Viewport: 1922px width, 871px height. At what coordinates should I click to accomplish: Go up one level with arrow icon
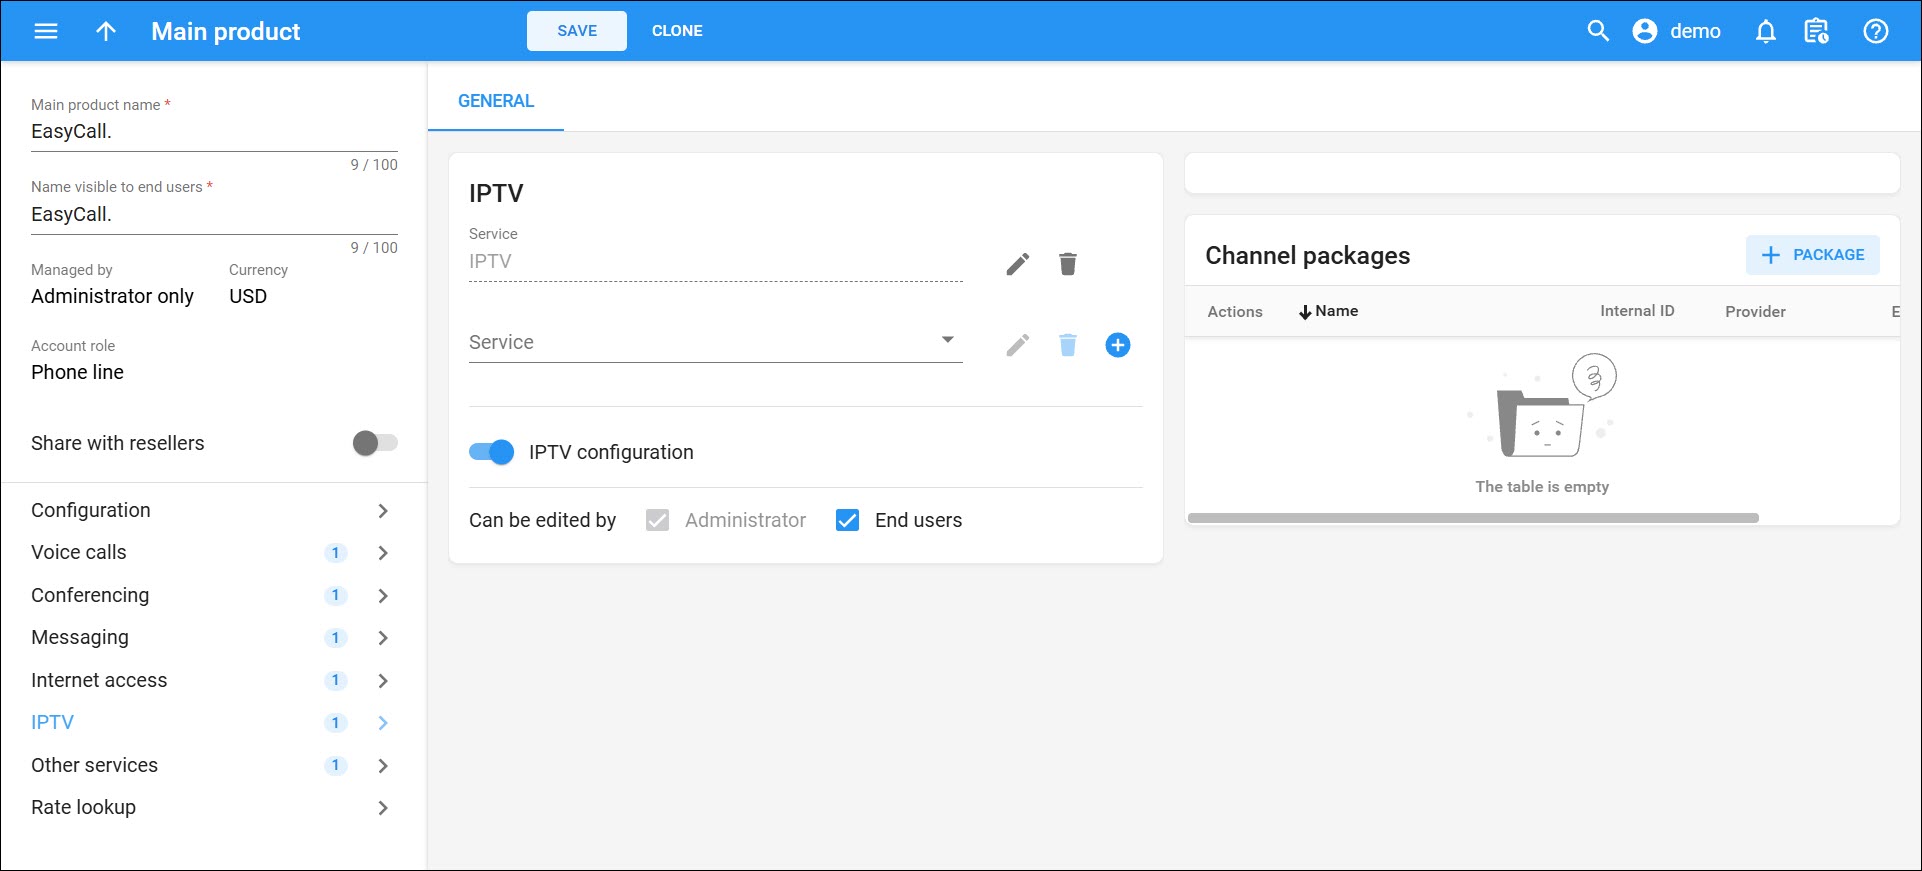[x=106, y=31]
